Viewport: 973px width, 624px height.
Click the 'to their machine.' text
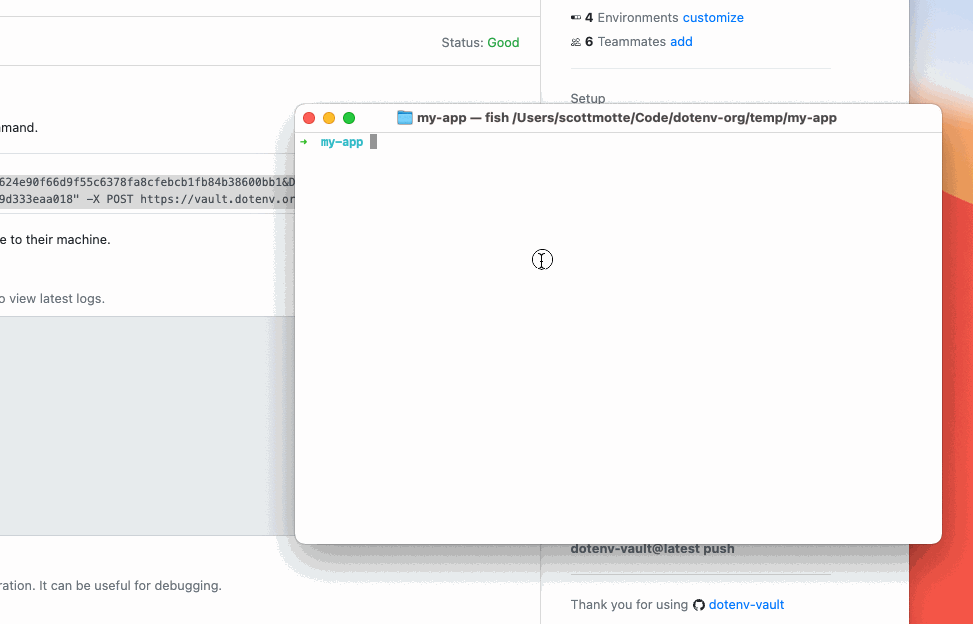coord(60,239)
